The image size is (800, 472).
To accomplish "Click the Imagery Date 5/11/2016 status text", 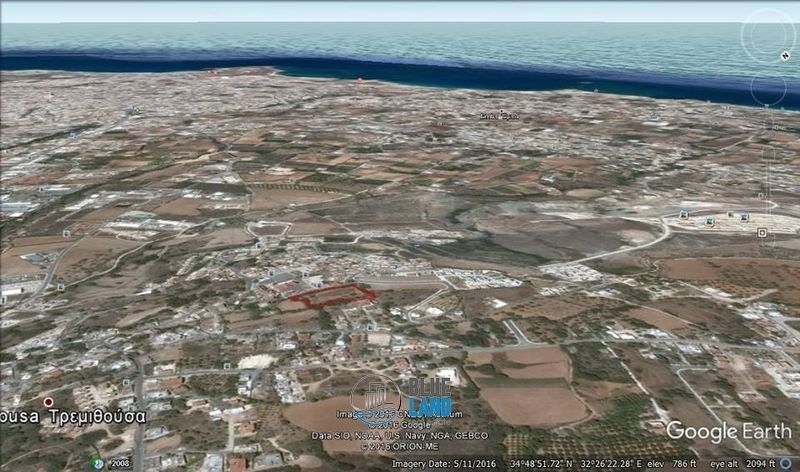I will [x=443, y=463].
